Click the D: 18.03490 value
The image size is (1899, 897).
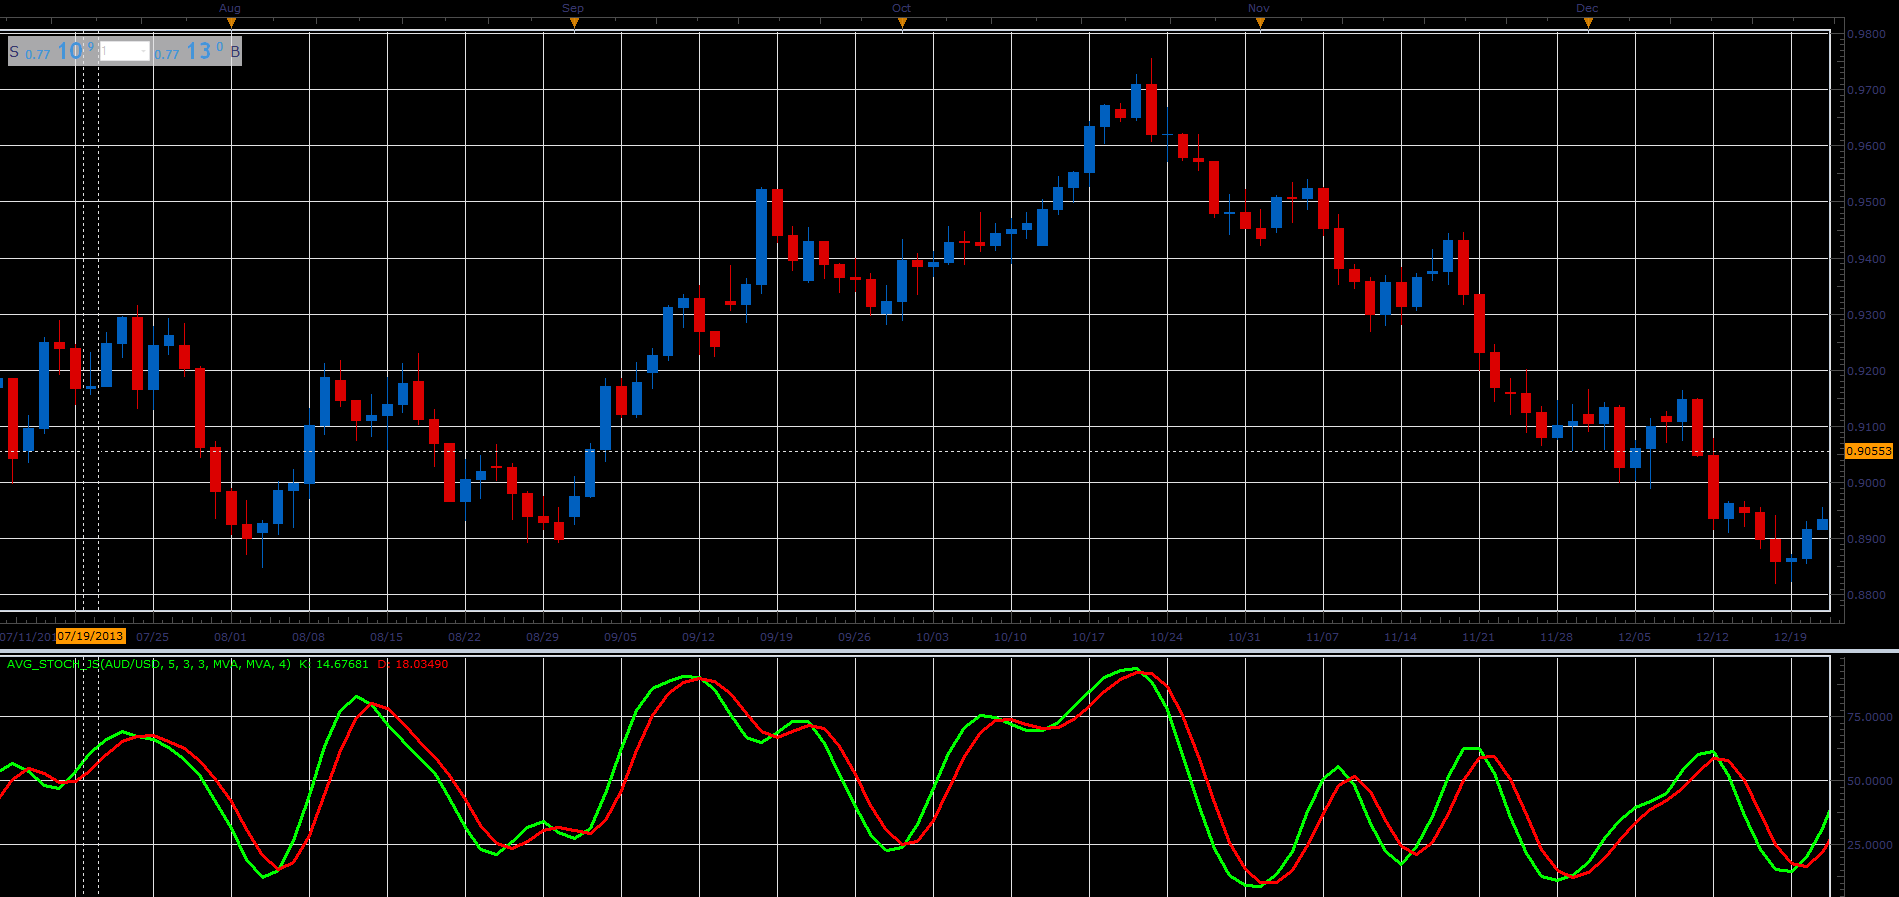tap(413, 664)
